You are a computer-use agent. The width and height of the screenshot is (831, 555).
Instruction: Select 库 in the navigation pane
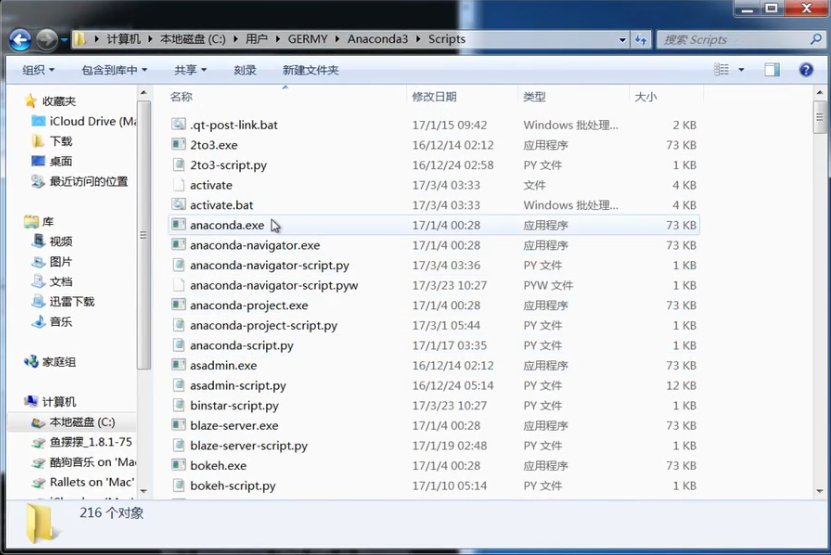39,222
